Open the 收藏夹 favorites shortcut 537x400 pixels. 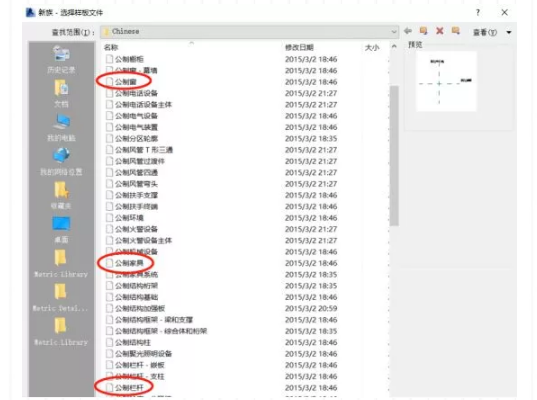point(61,195)
